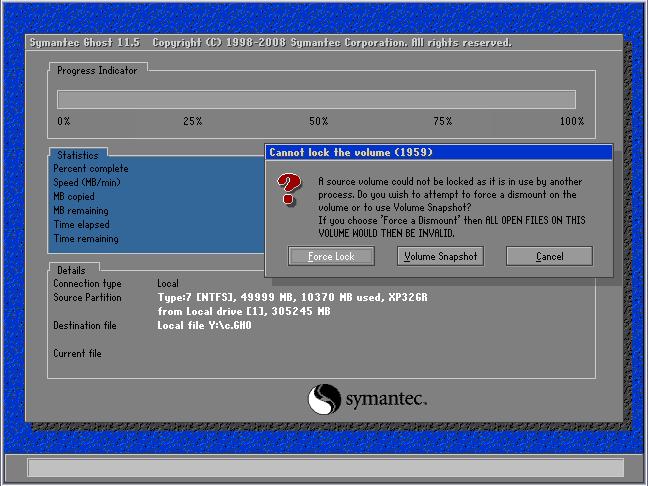Click the 50% progress marker

pos(319,121)
